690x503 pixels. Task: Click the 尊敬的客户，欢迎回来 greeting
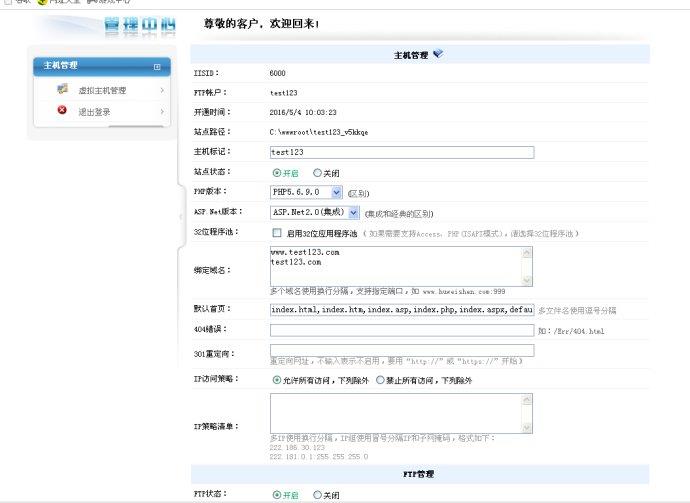[261, 23]
